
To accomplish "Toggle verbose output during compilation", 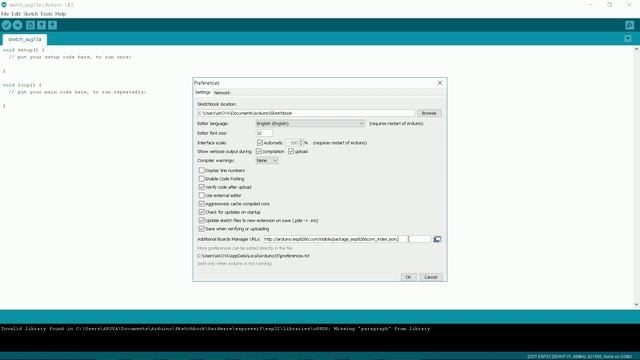I will click(x=259, y=151).
